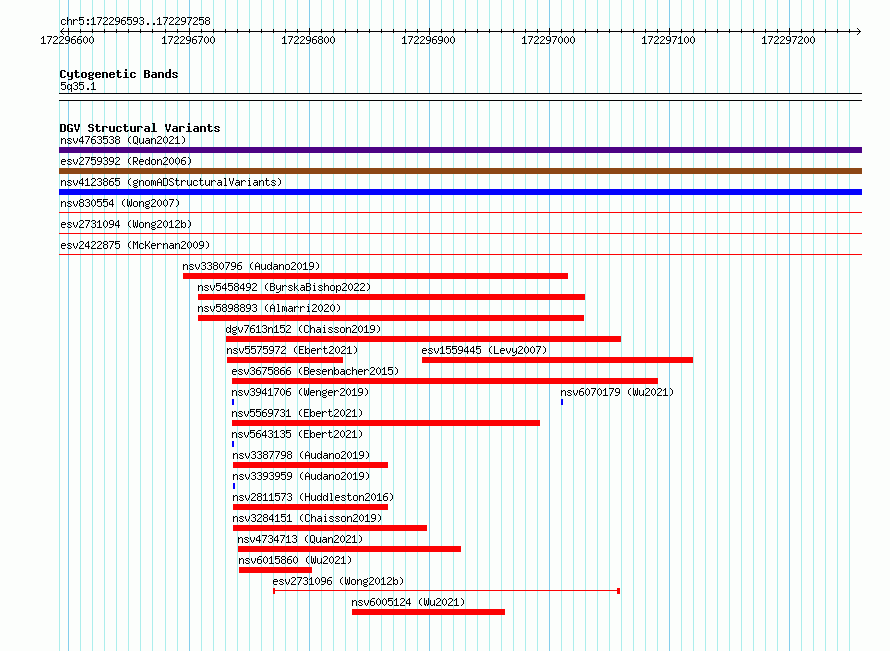
Task: Click ruler position 172296700
Action: [188, 40]
